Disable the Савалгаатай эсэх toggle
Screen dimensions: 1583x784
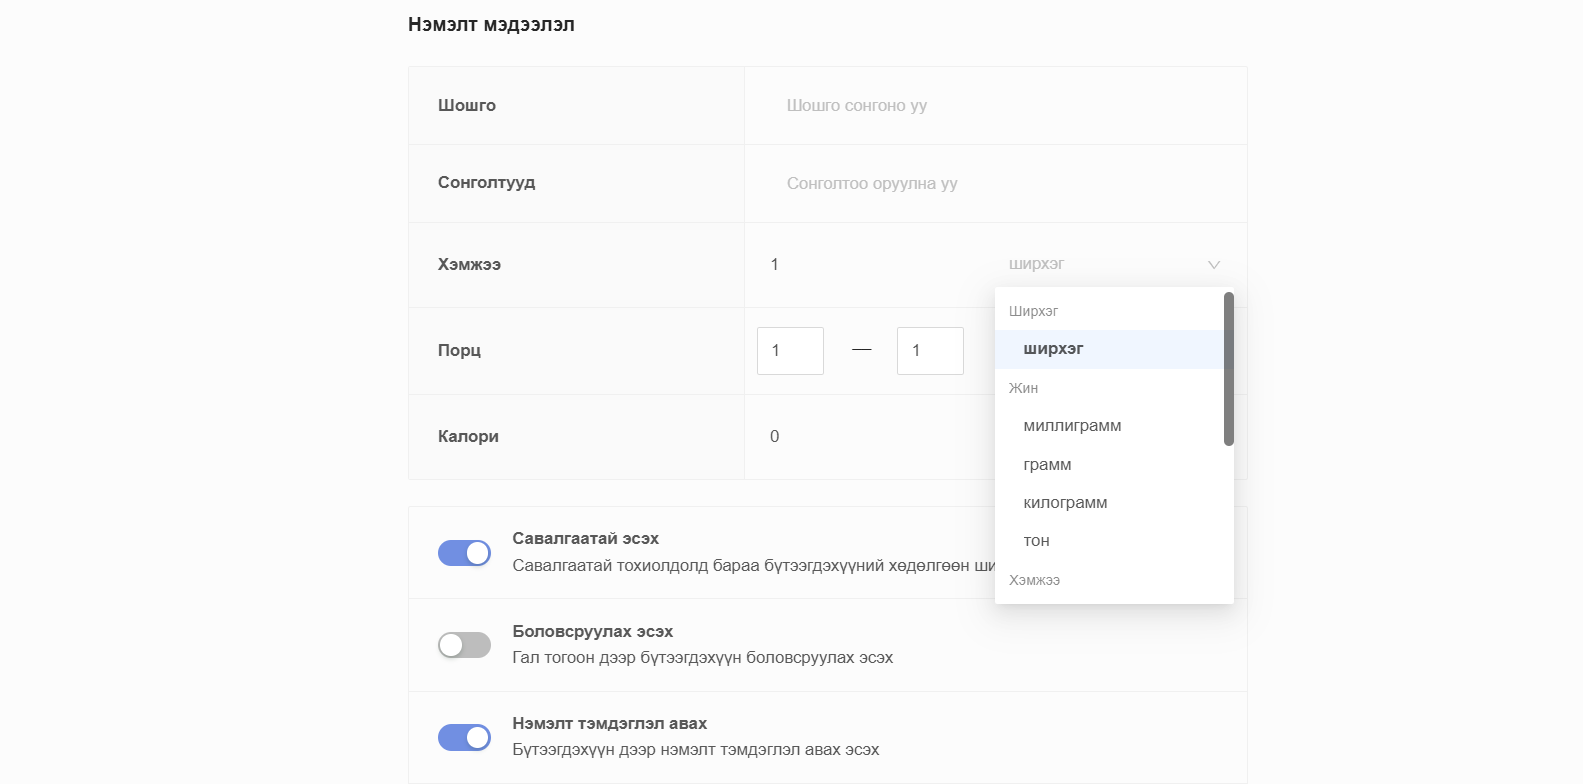464,553
